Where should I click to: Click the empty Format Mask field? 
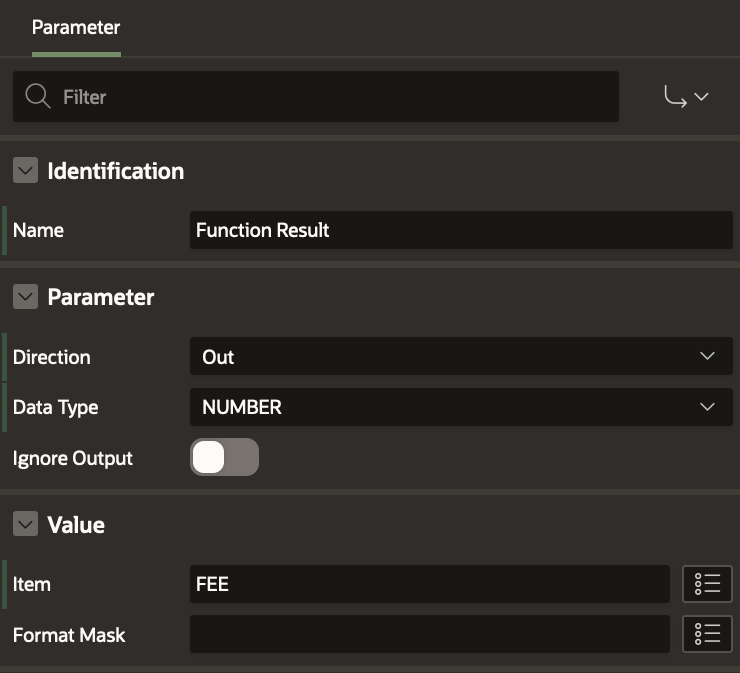428,634
